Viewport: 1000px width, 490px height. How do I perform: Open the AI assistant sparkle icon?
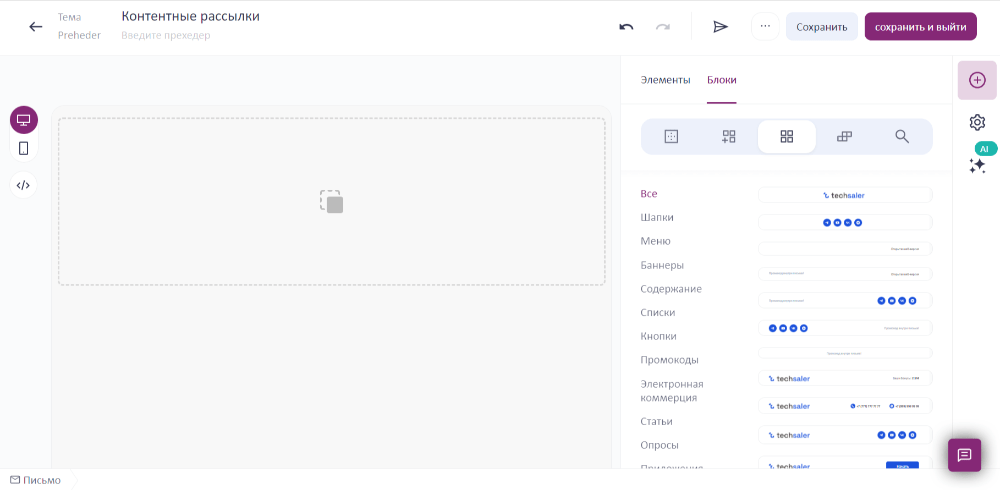point(978,165)
